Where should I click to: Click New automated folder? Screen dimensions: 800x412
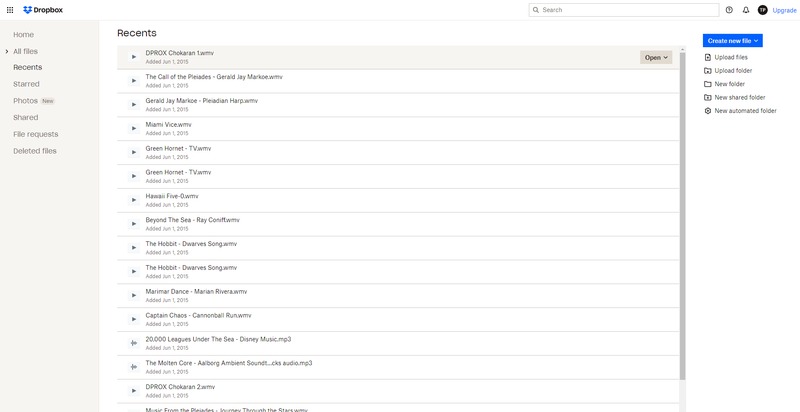(x=745, y=110)
